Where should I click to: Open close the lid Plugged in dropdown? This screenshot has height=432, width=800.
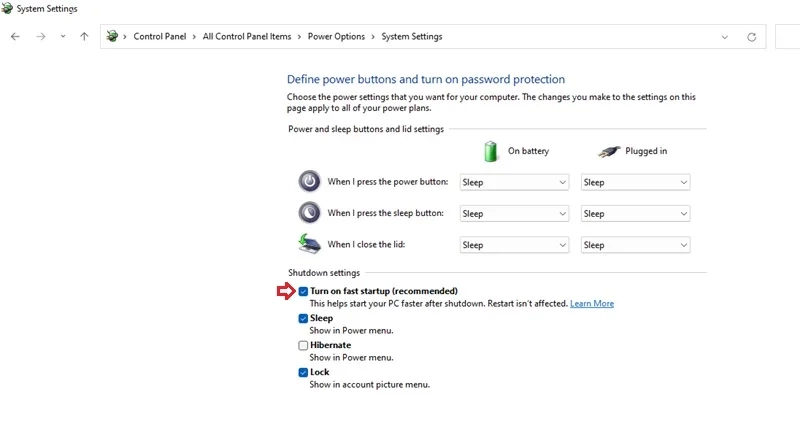point(635,245)
